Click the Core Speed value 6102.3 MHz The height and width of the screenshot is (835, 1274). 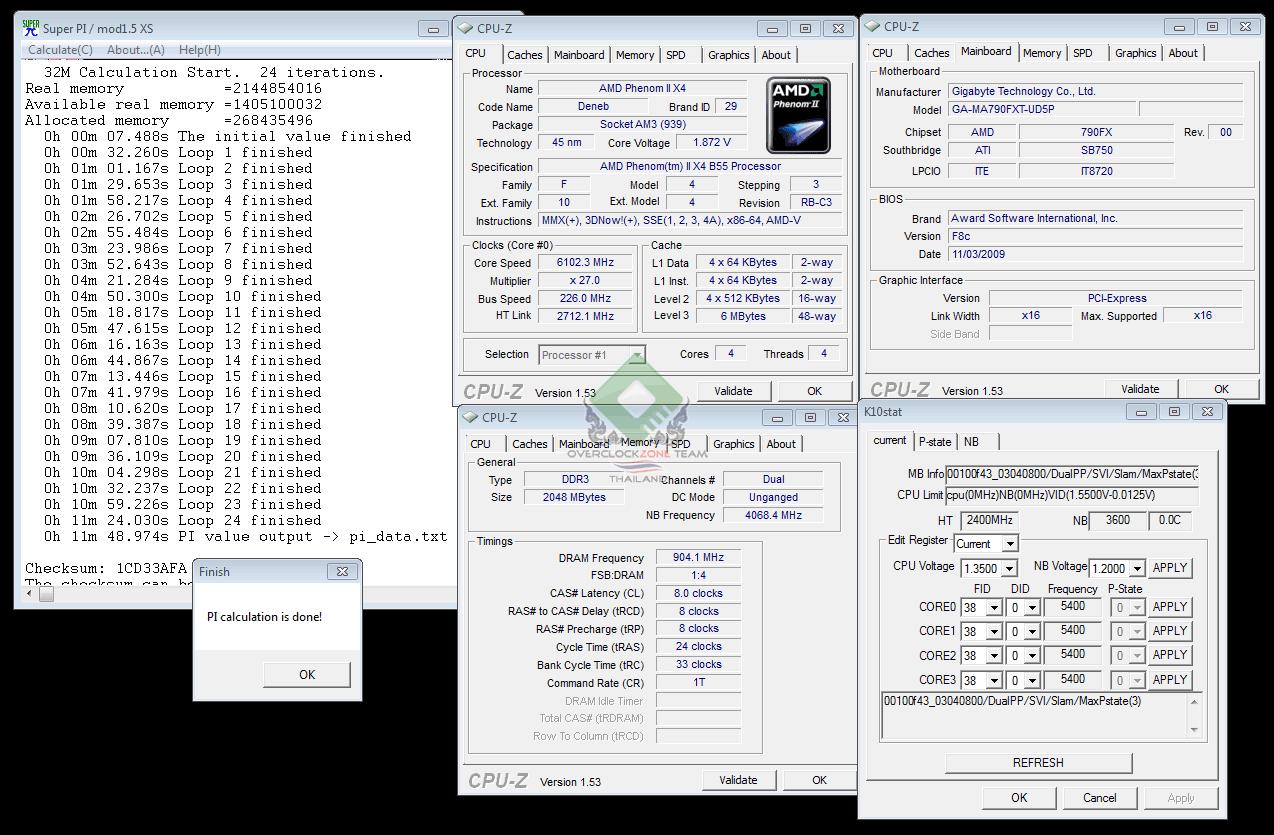(585, 262)
